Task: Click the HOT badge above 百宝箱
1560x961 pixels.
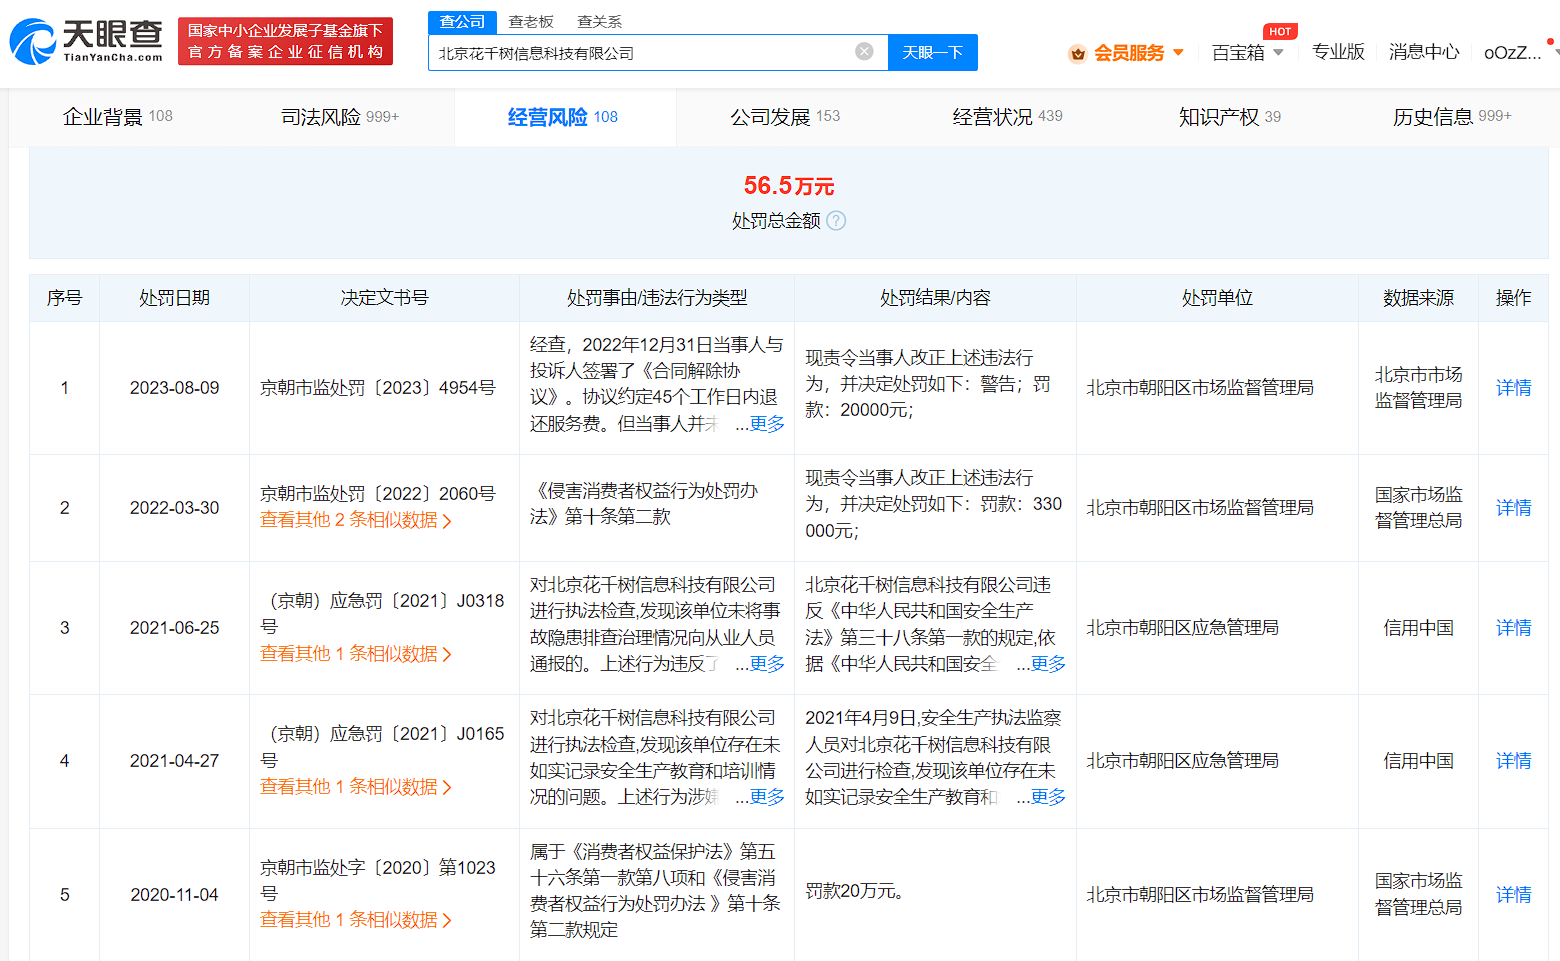Action: point(1280,31)
